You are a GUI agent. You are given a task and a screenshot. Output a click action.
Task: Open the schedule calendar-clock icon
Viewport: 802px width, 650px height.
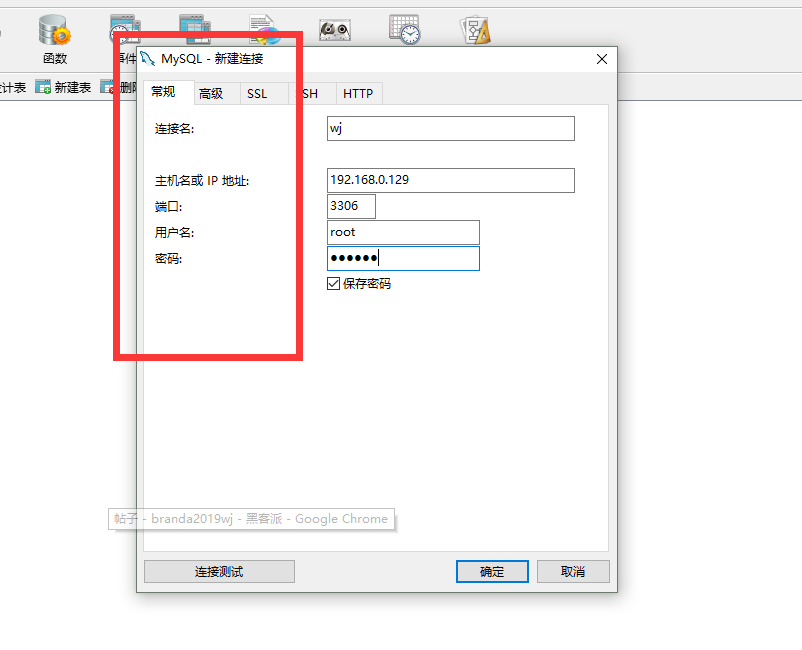coord(405,30)
